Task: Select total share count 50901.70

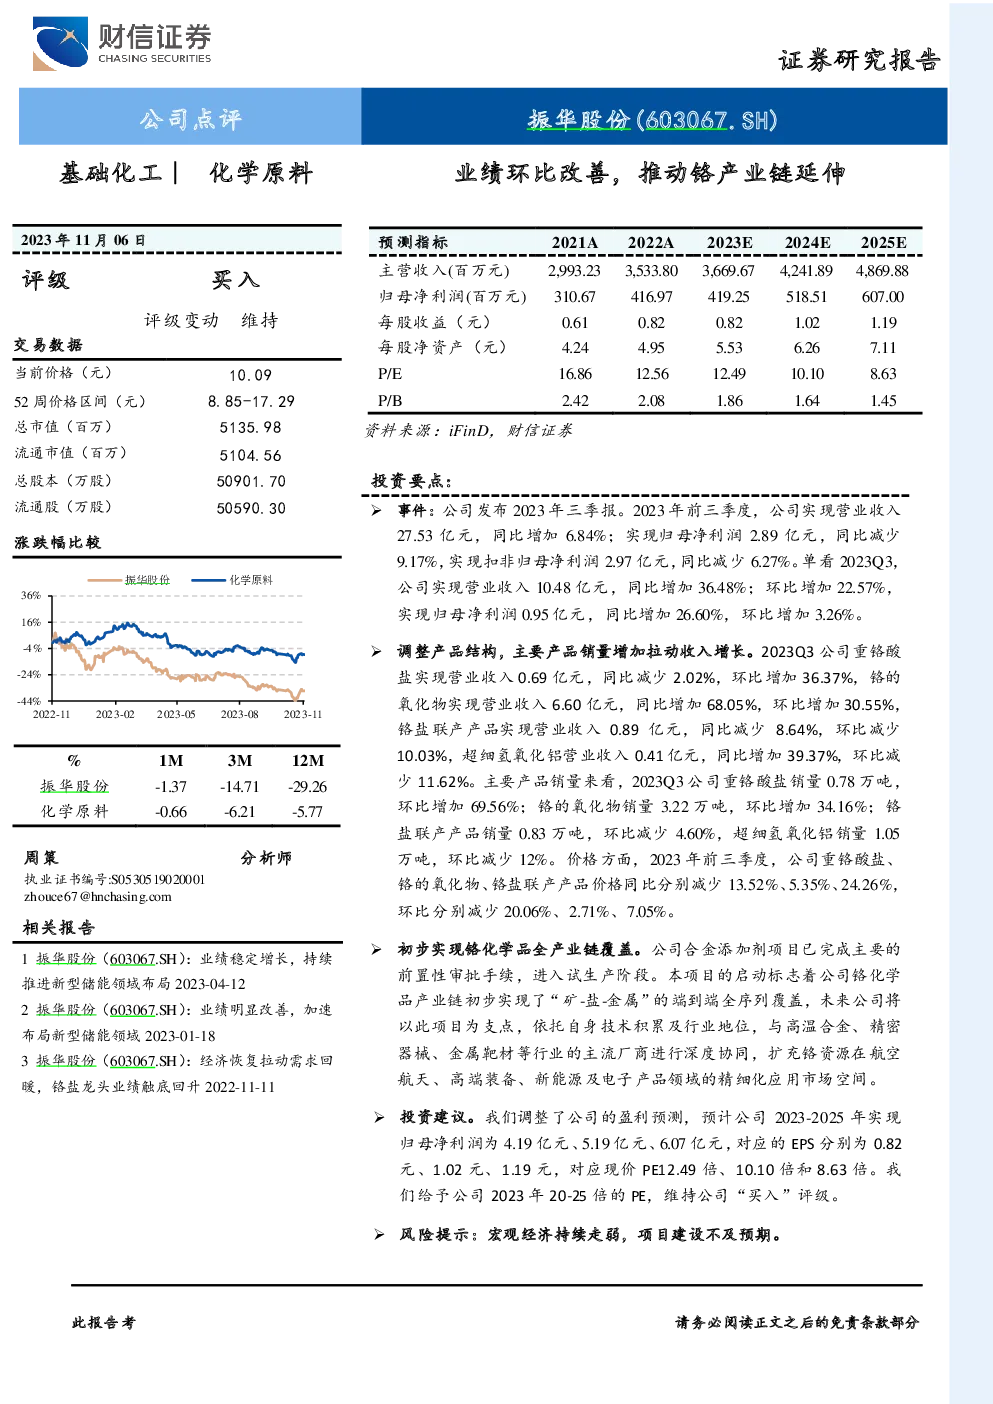Action: click(x=251, y=481)
